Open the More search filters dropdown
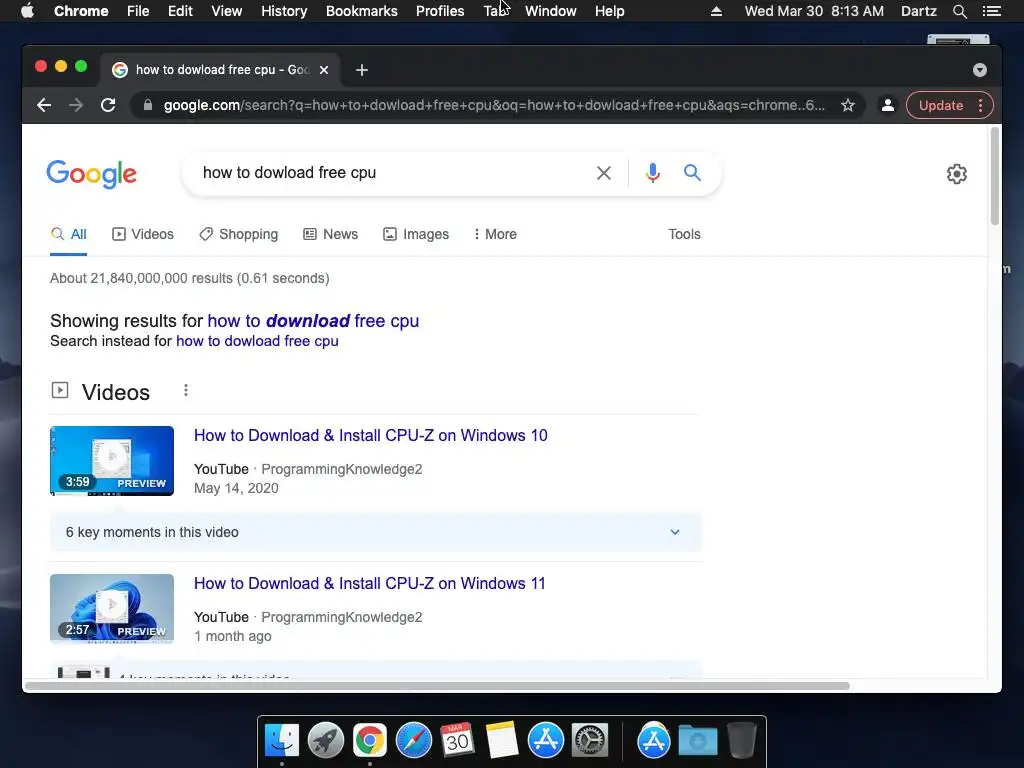The height and width of the screenshot is (768, 1024). point(496,234)
